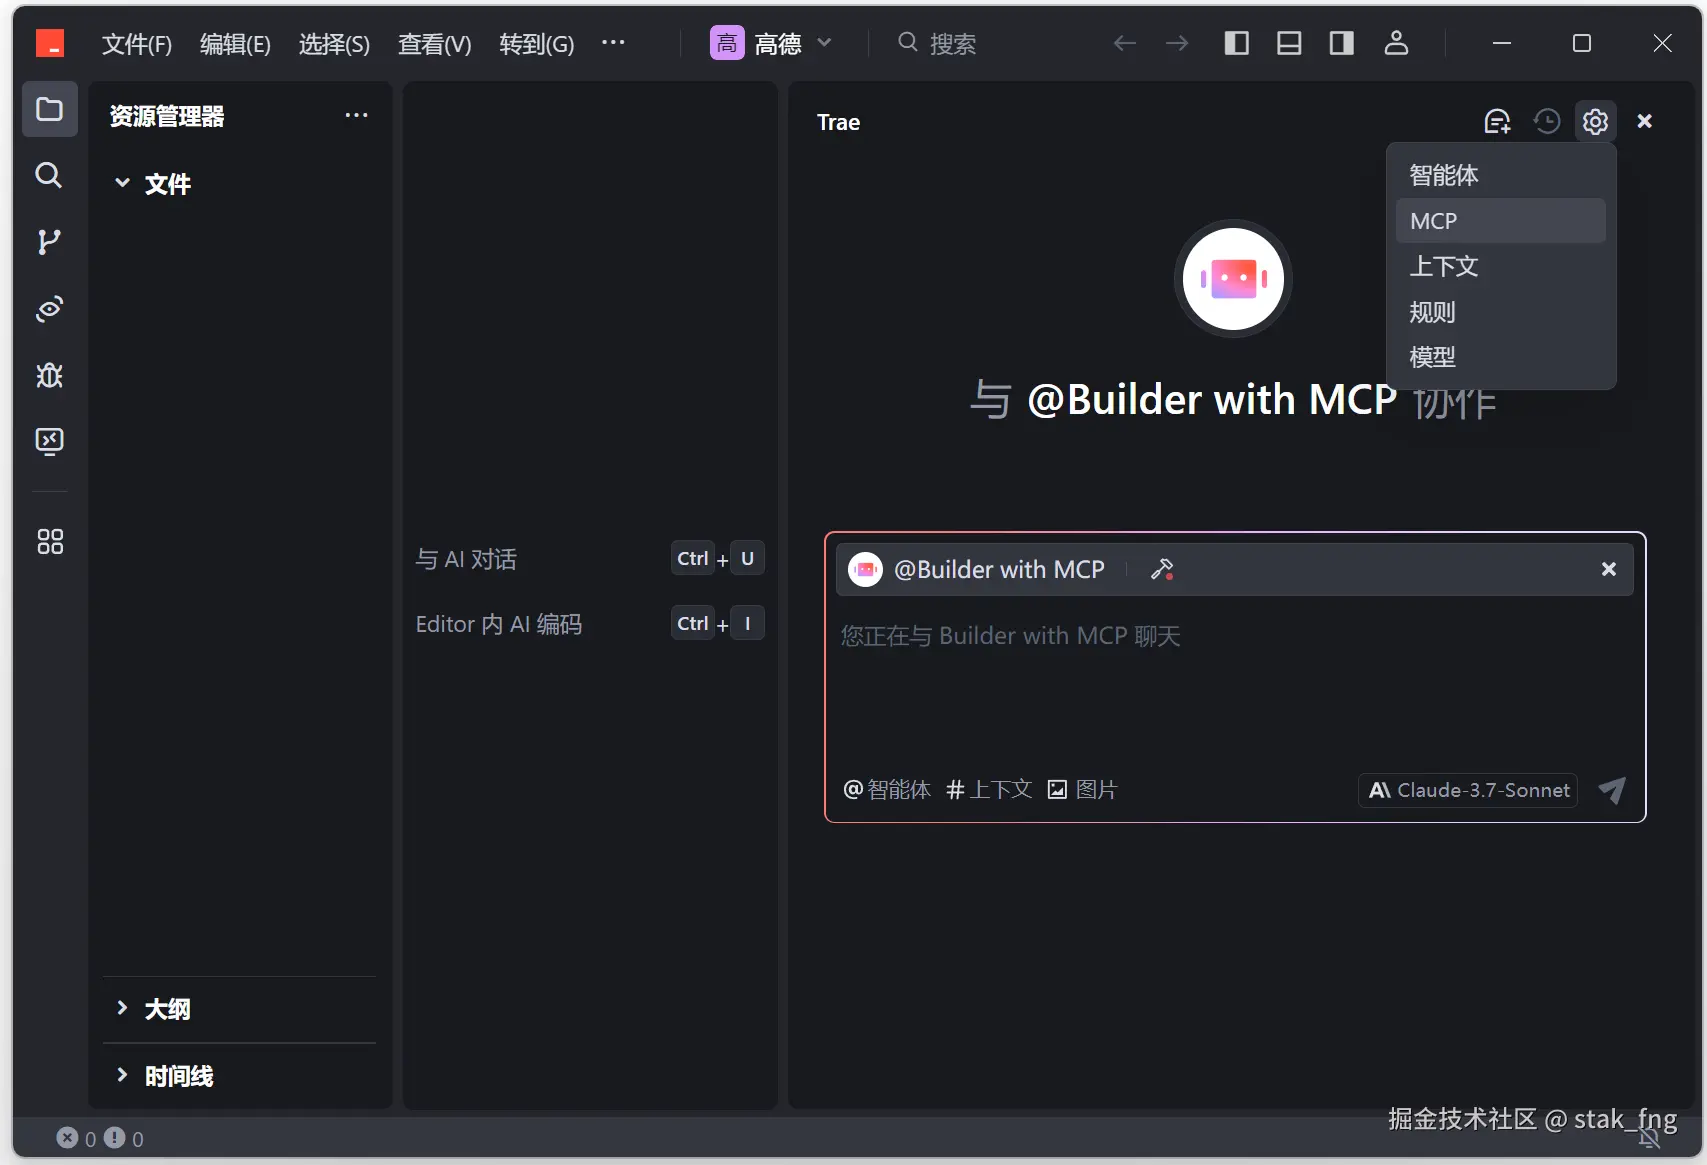Open the Extensions grid icon
1707x1165 pixels.
pos(49,542)
